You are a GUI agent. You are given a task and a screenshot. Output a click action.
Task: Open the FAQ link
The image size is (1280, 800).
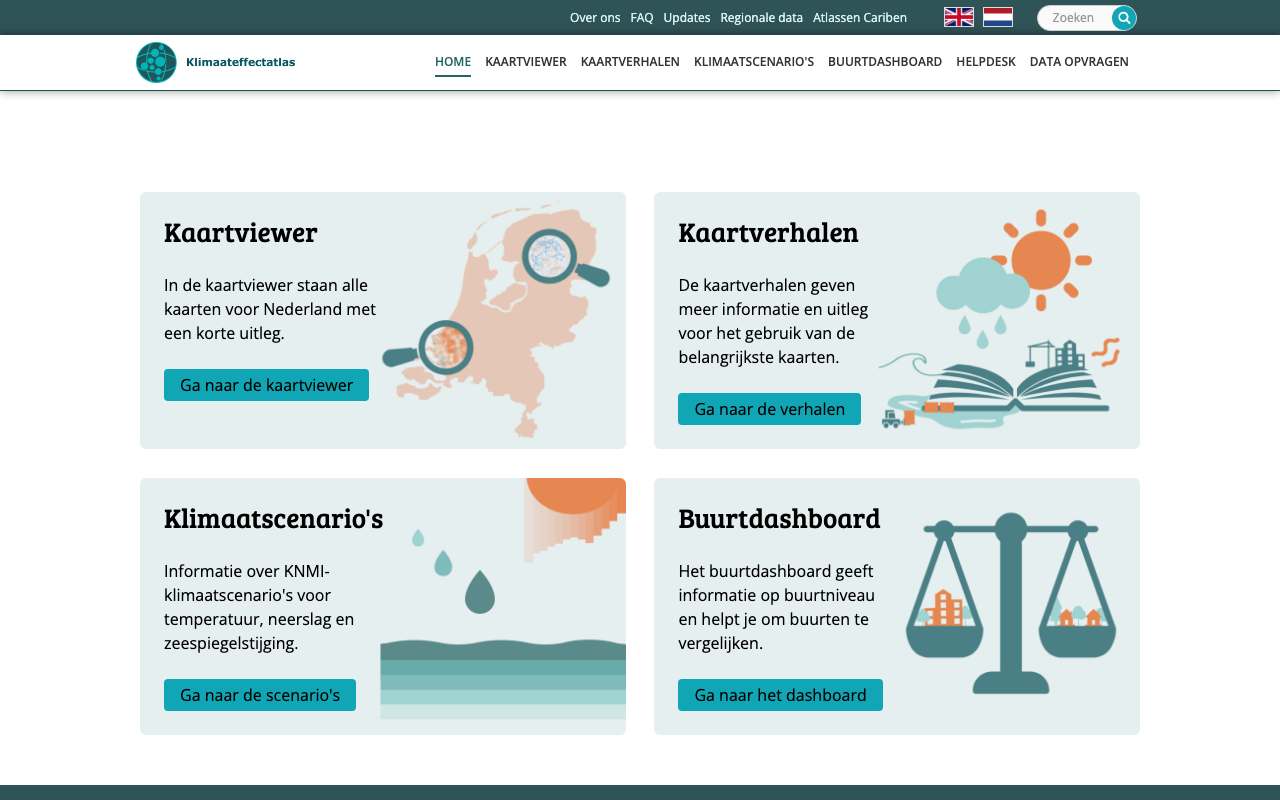642,18
